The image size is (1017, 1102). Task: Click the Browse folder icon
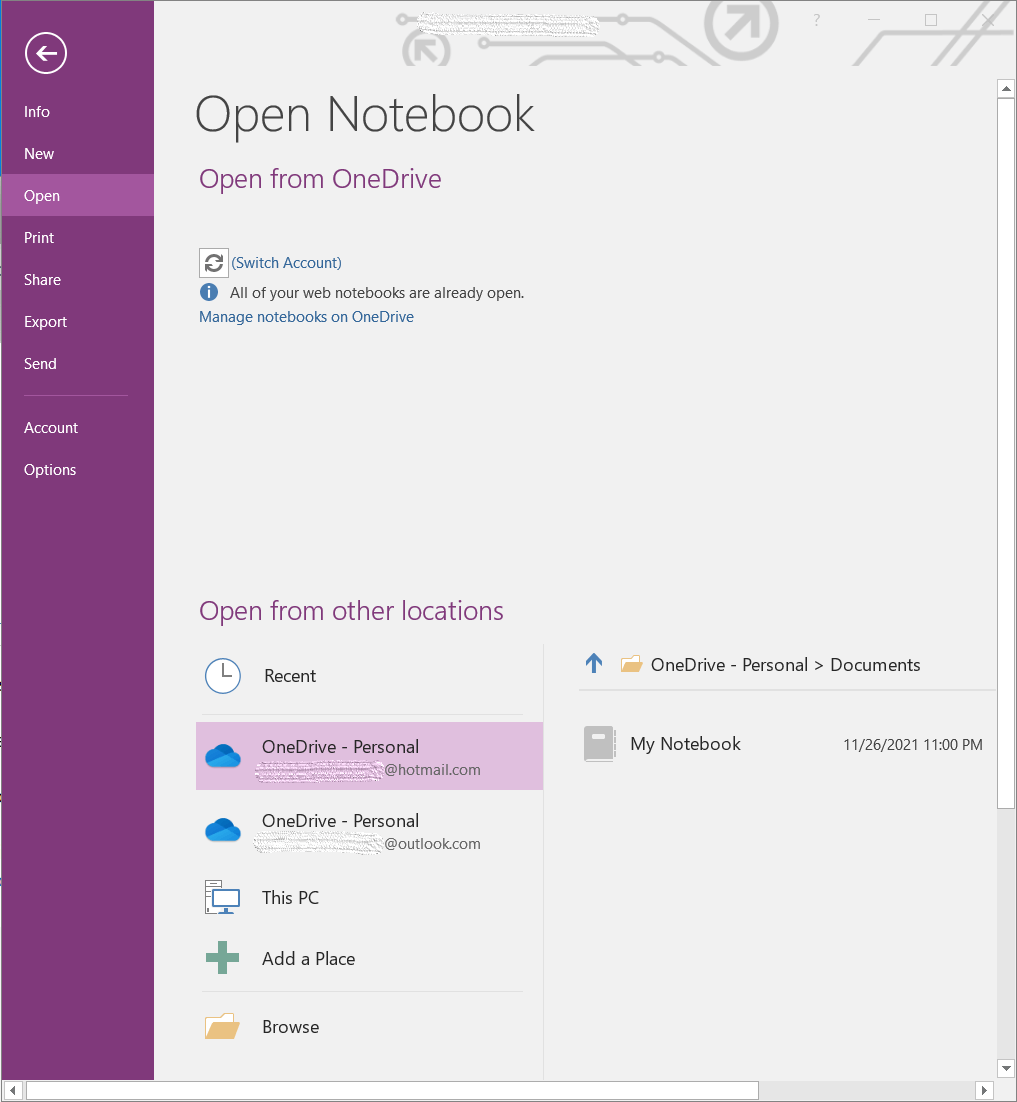coord(222,1026)
